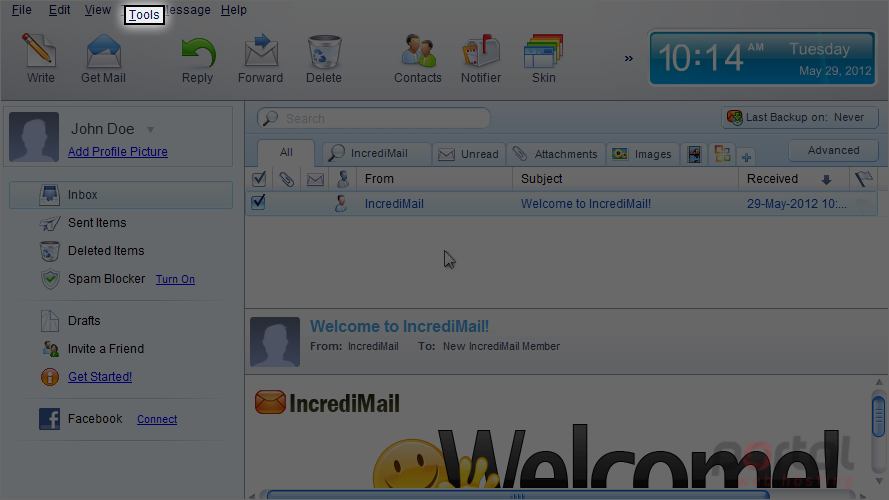Sort by the attachment paperclip column
Screen dimensions: 889x500
pyautogui.click(x=286, y=179)
